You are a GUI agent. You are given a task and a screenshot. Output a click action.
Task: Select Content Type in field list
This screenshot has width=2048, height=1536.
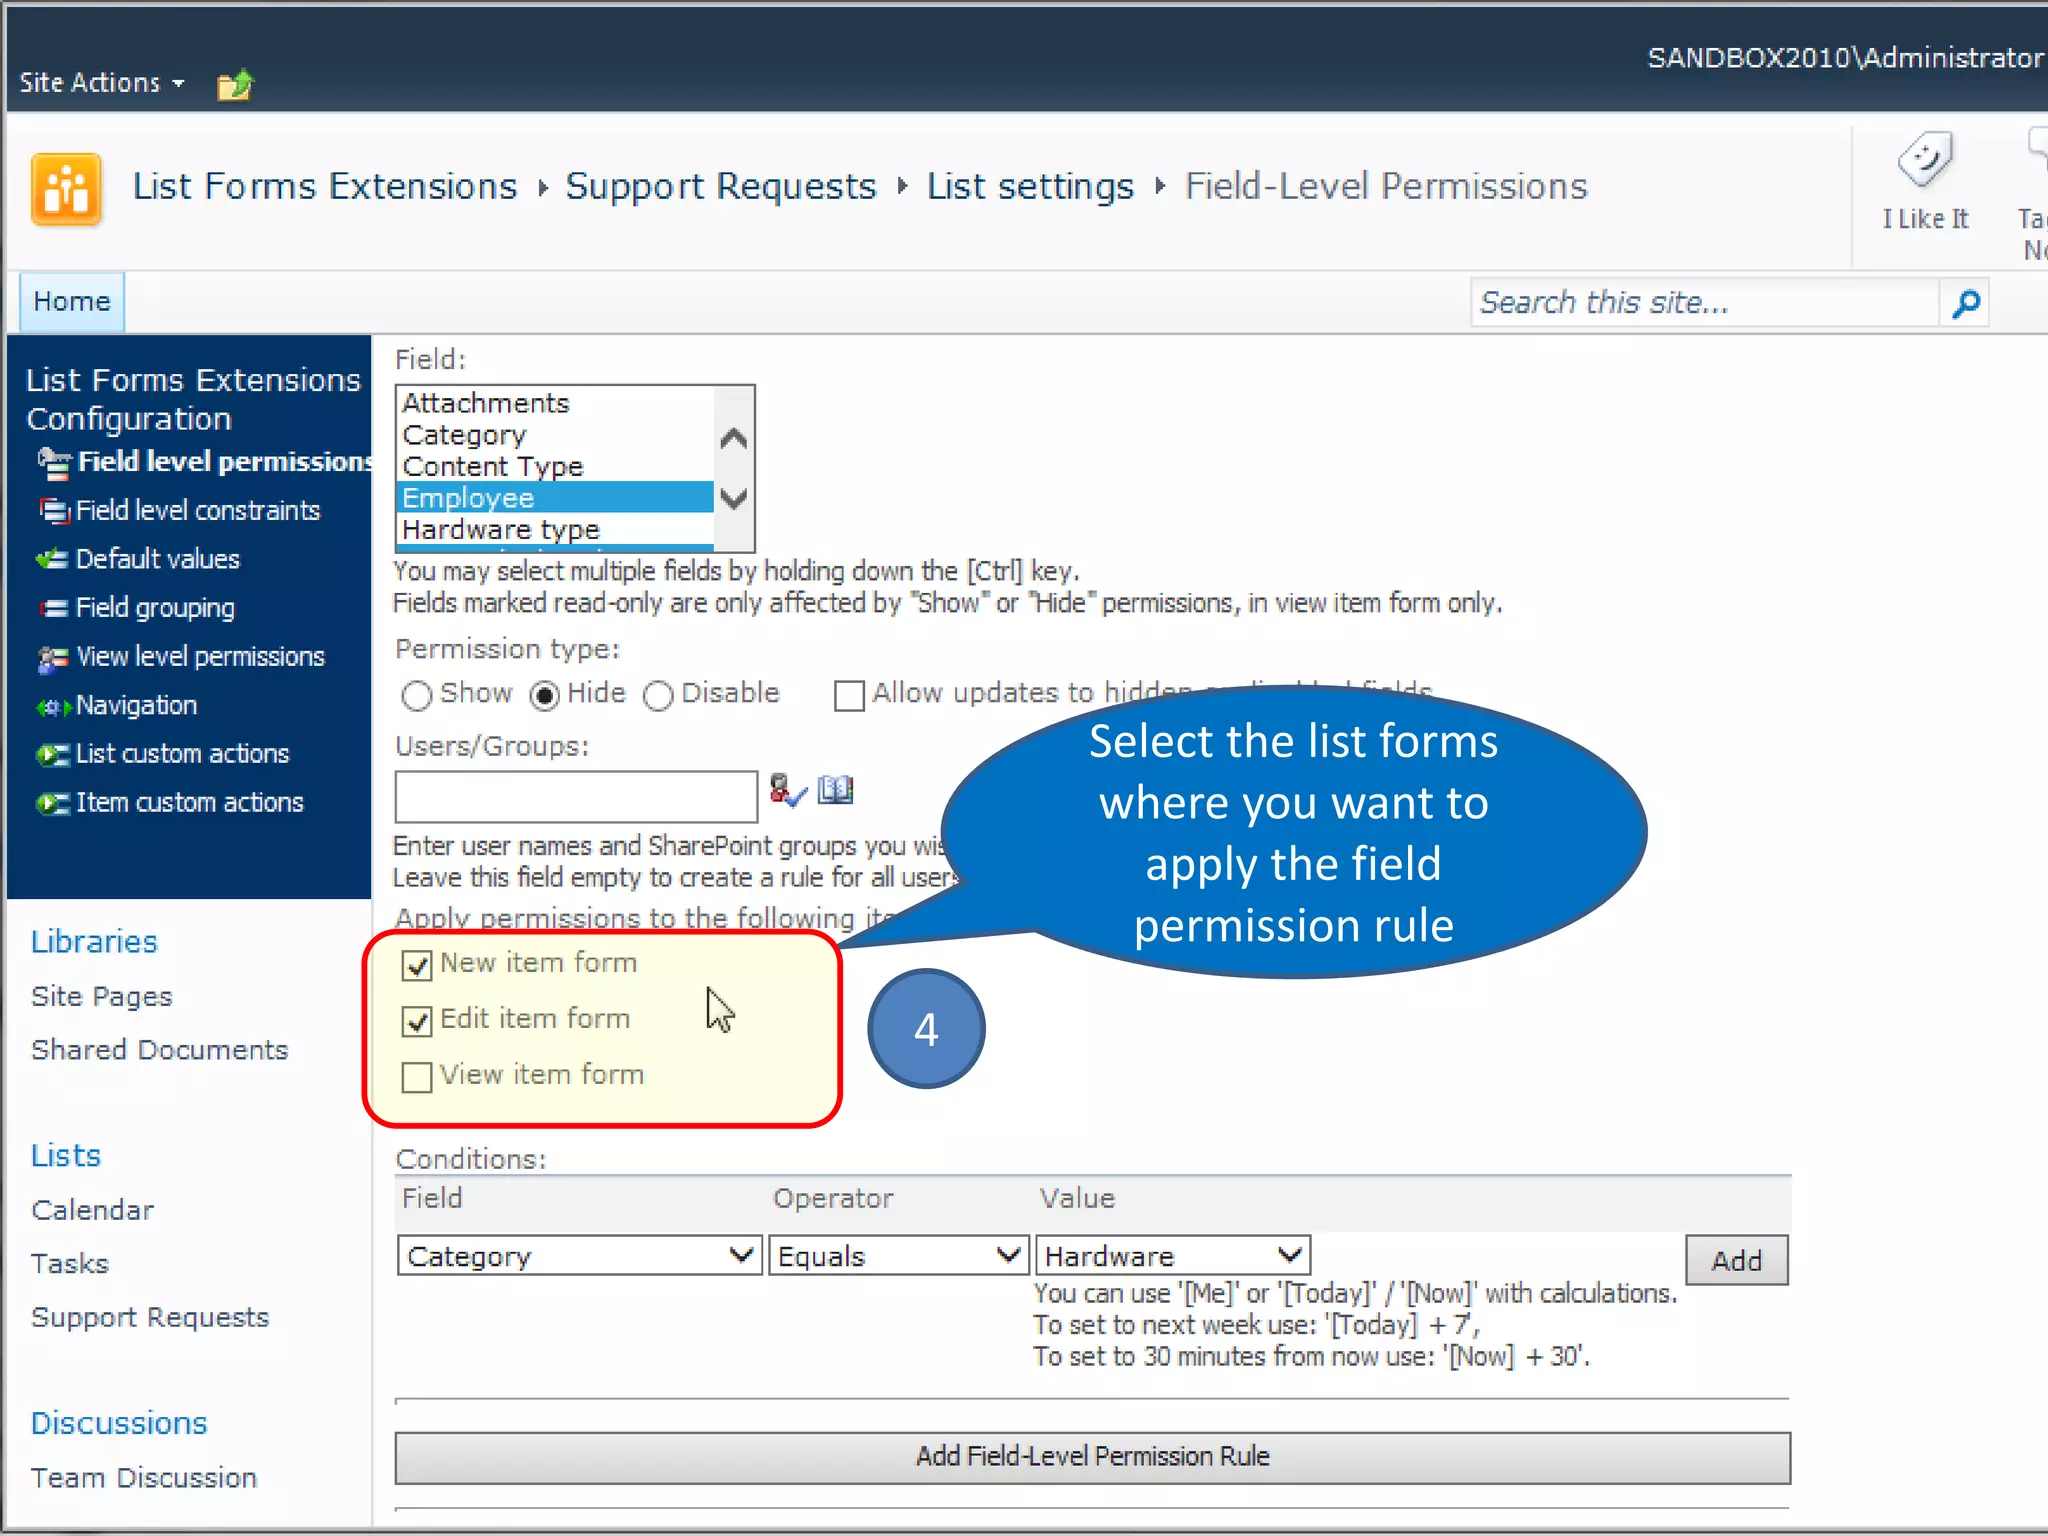[x=555, y=467]
